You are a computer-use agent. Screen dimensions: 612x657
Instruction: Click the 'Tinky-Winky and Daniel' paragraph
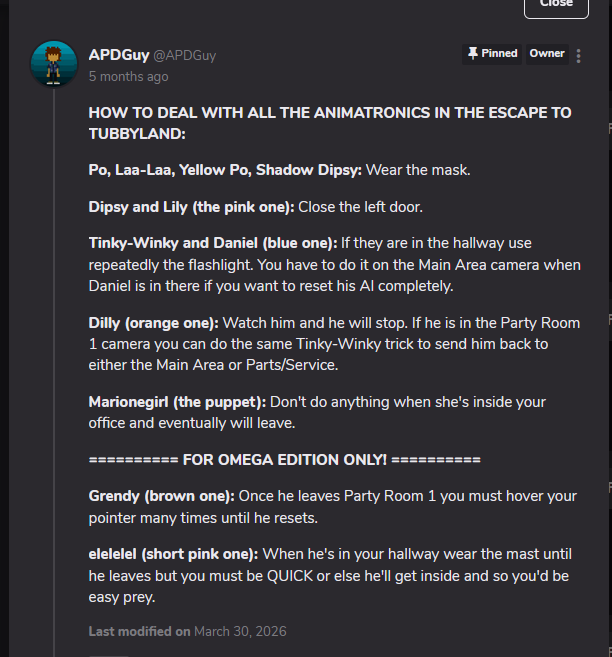[x=330, y=264]
